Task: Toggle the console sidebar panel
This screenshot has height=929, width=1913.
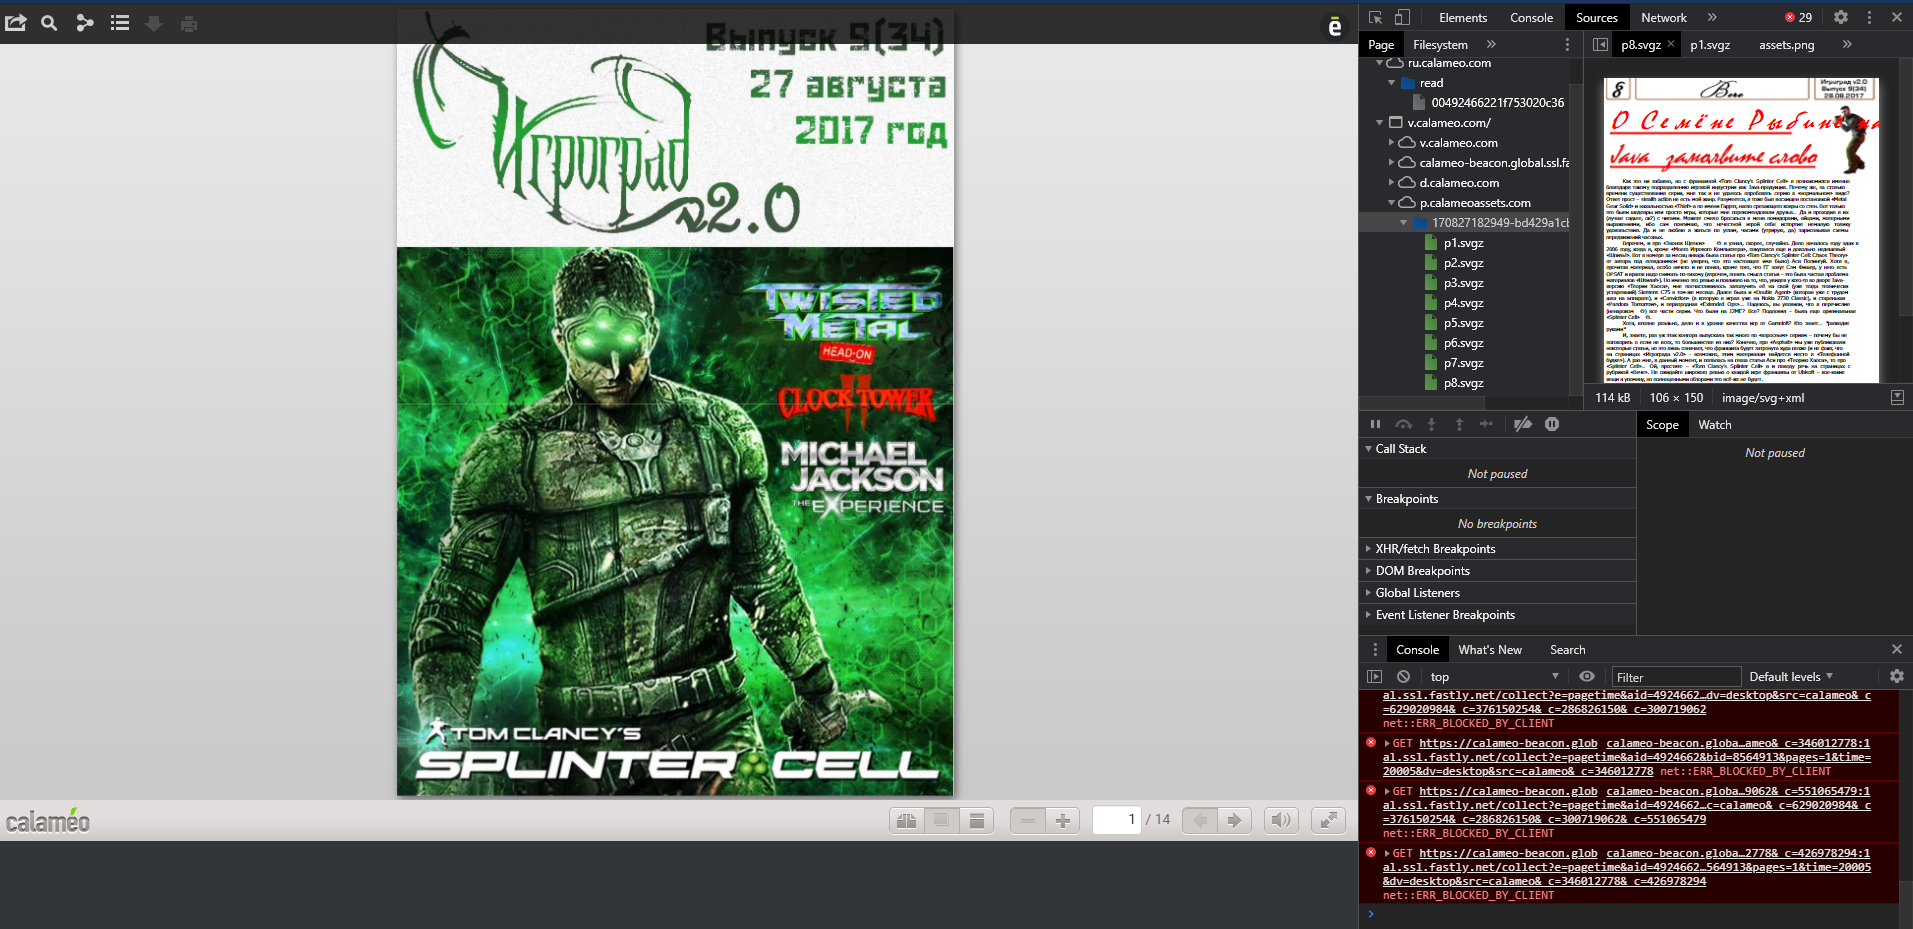Action: [x=1375, y=677]
